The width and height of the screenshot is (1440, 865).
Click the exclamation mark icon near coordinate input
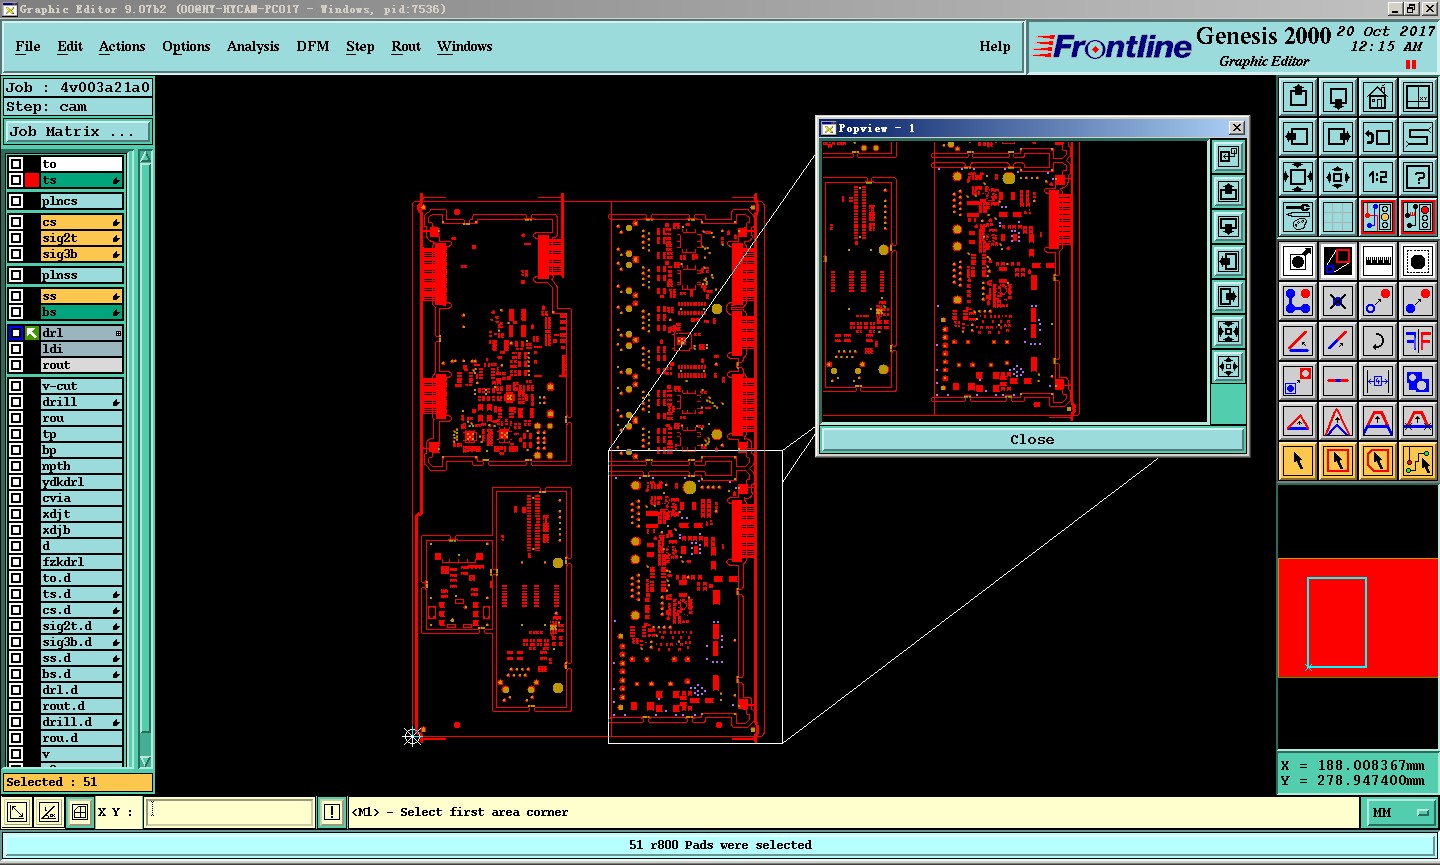(x=332, y=812)
